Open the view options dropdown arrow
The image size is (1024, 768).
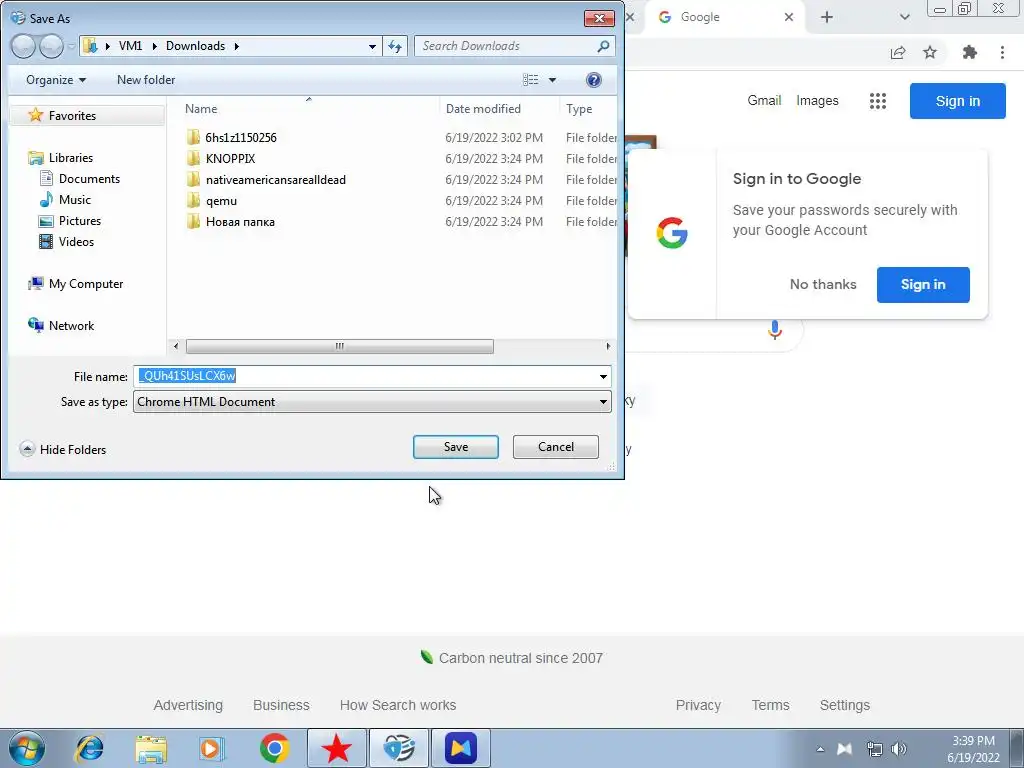click(x=552, y=80)
